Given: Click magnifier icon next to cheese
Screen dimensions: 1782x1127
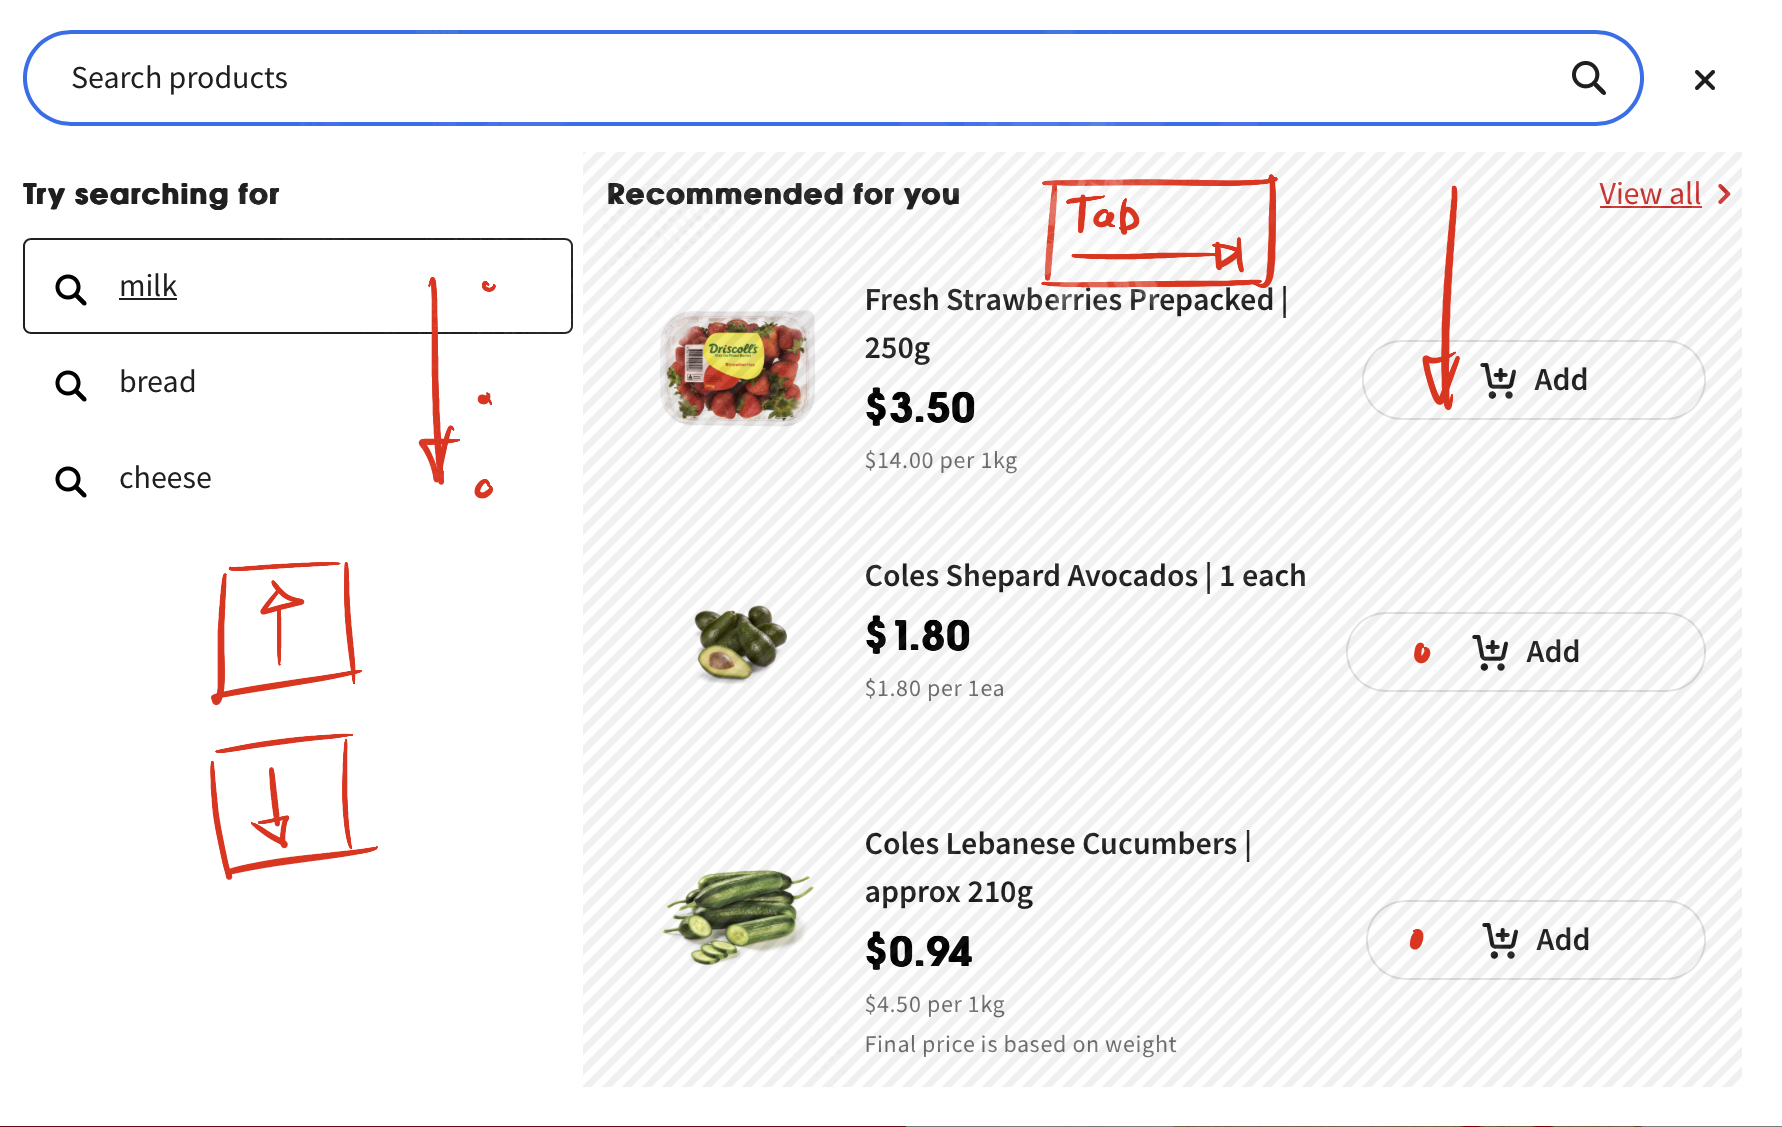Looking at the screenshot, I should [x=71, y=481].
